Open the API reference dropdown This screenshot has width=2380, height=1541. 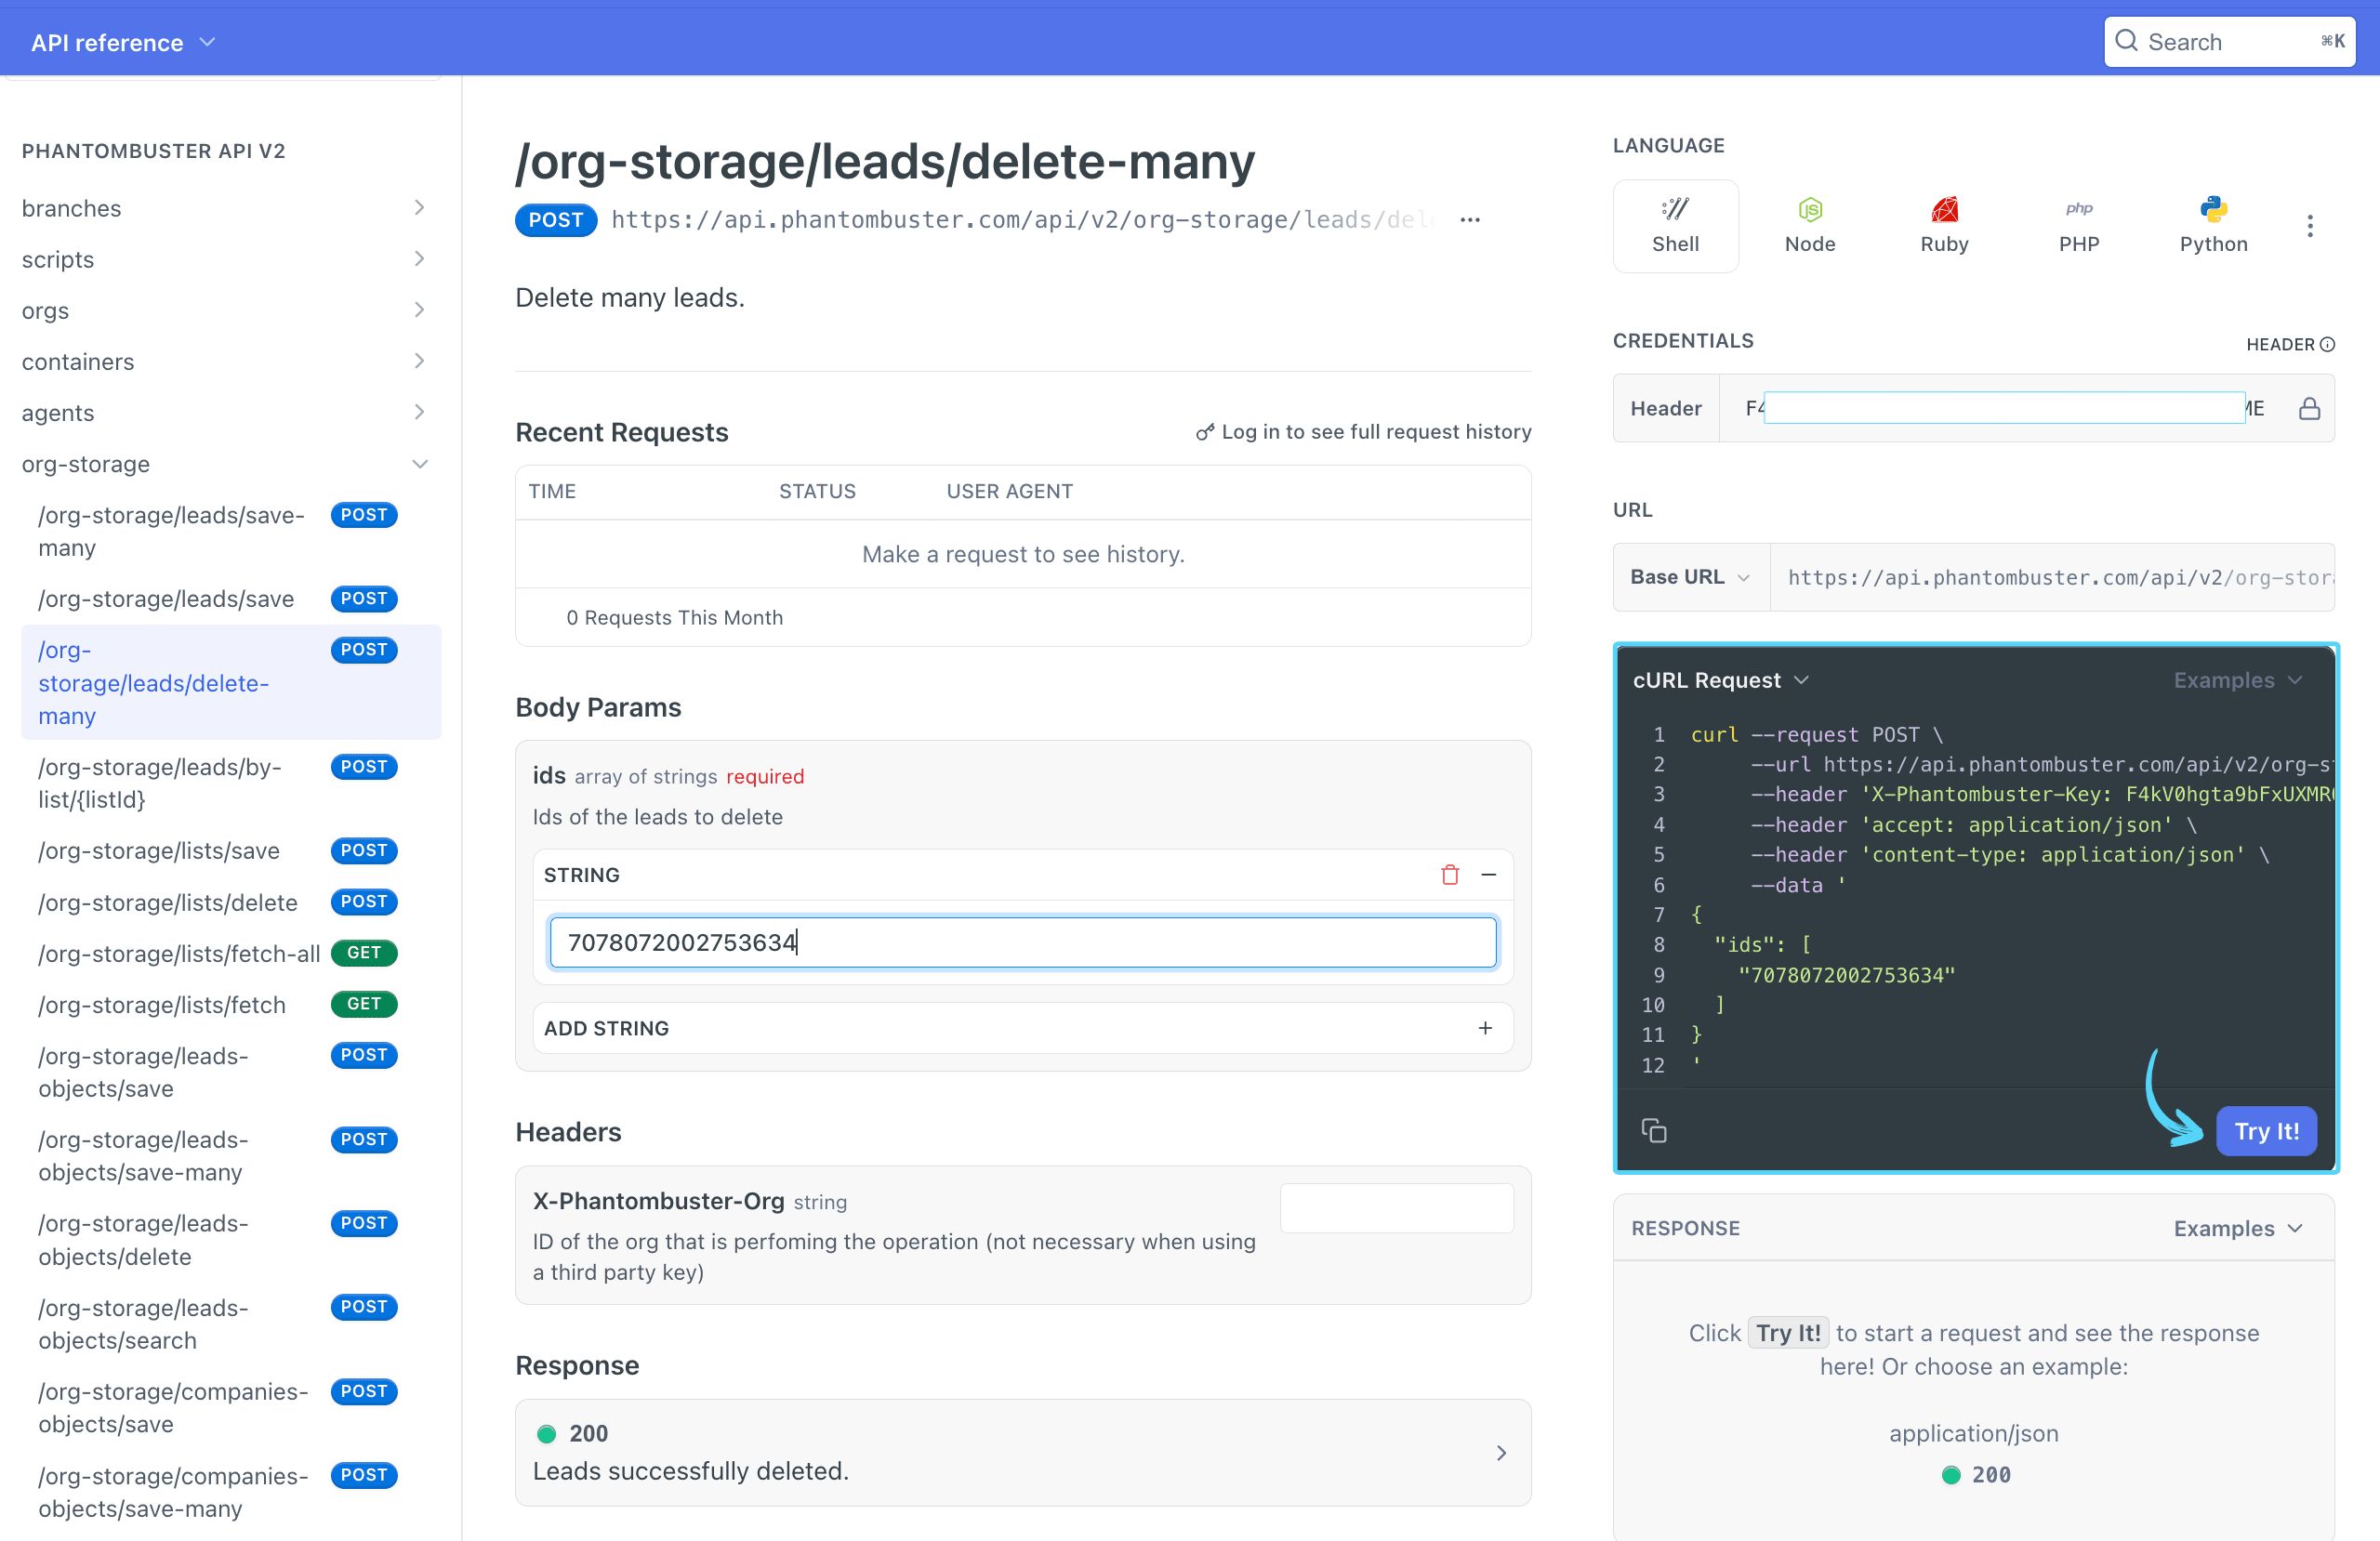click(123, 42)
